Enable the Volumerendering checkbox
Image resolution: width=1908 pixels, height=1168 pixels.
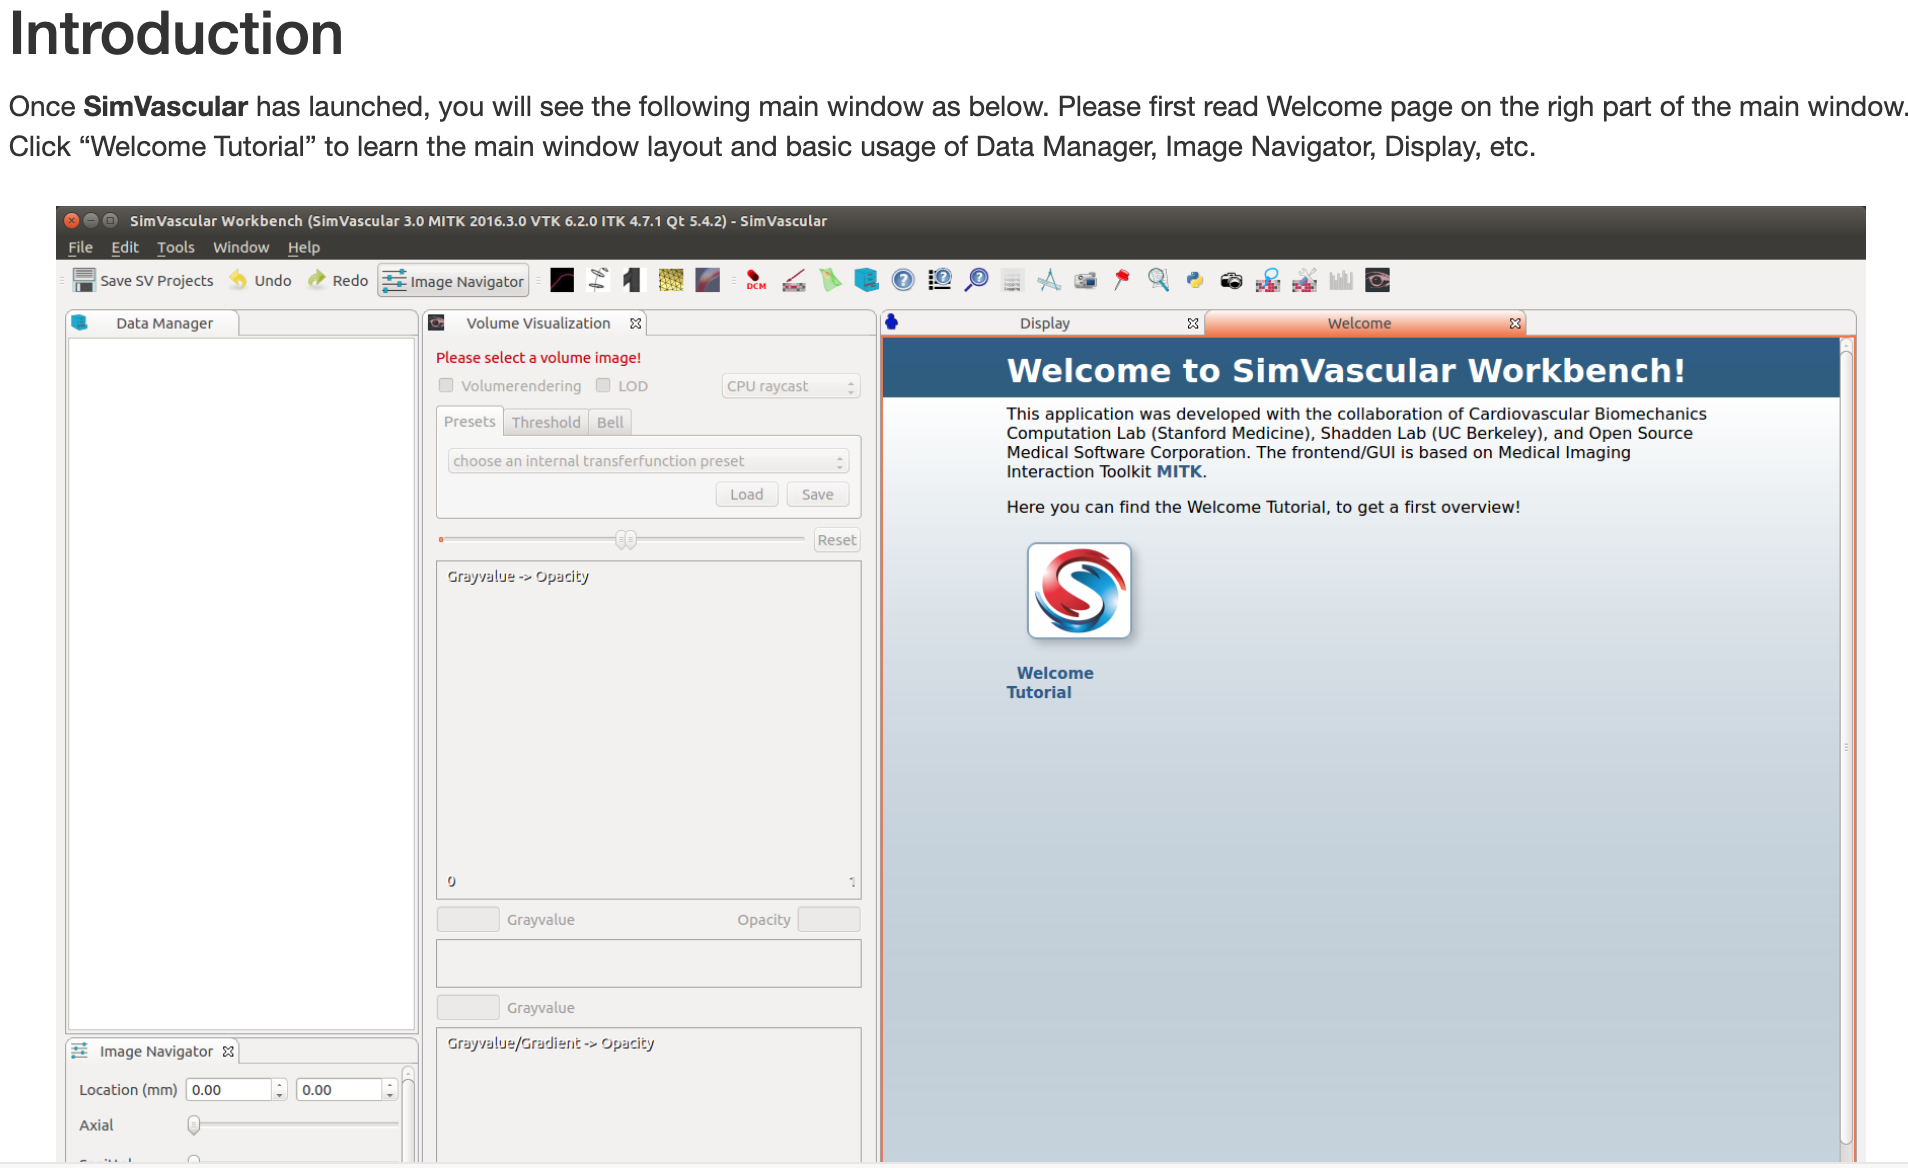(x=446, y=385)
